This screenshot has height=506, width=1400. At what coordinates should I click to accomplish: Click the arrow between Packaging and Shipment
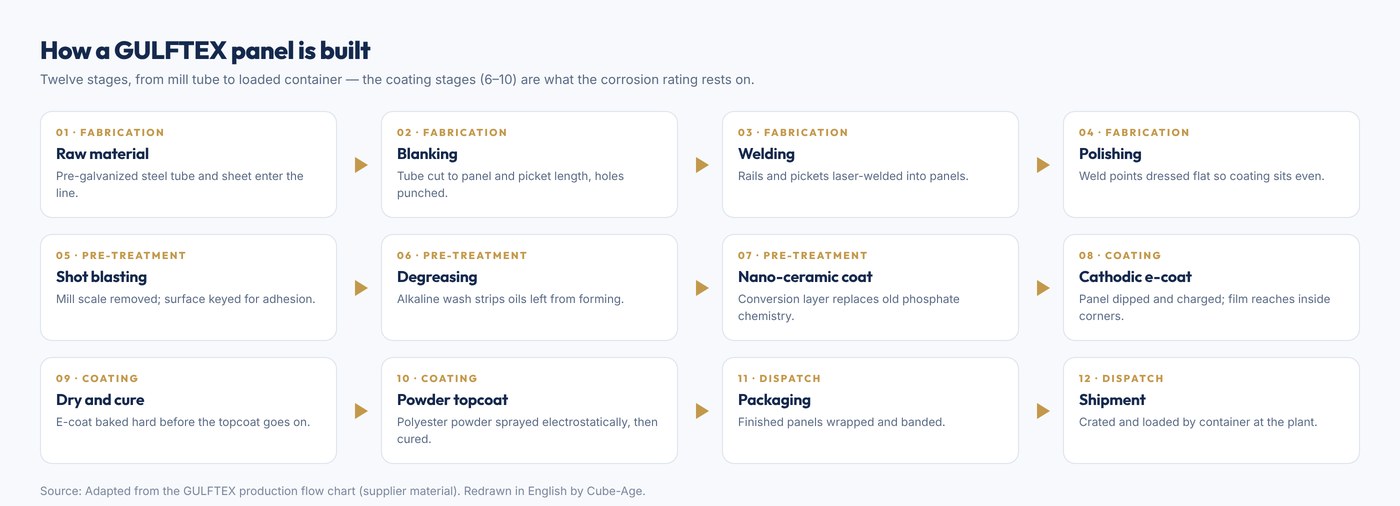(x=1043, y=411)
